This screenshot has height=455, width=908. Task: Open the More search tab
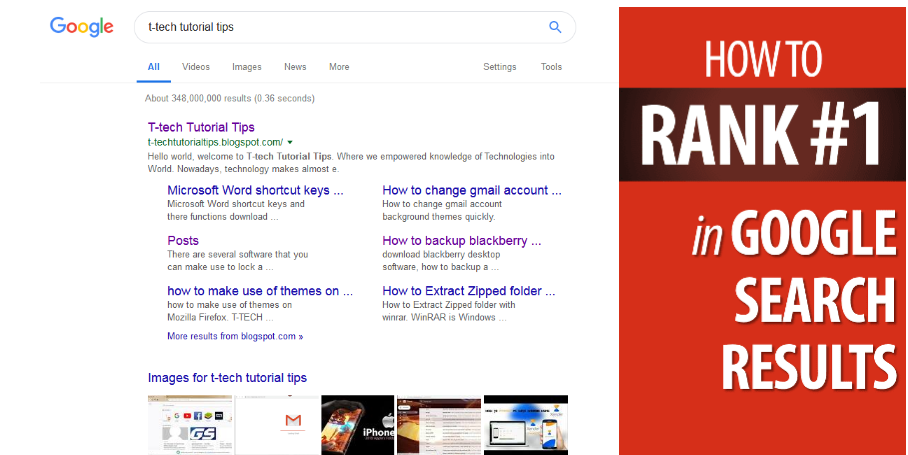339,67
